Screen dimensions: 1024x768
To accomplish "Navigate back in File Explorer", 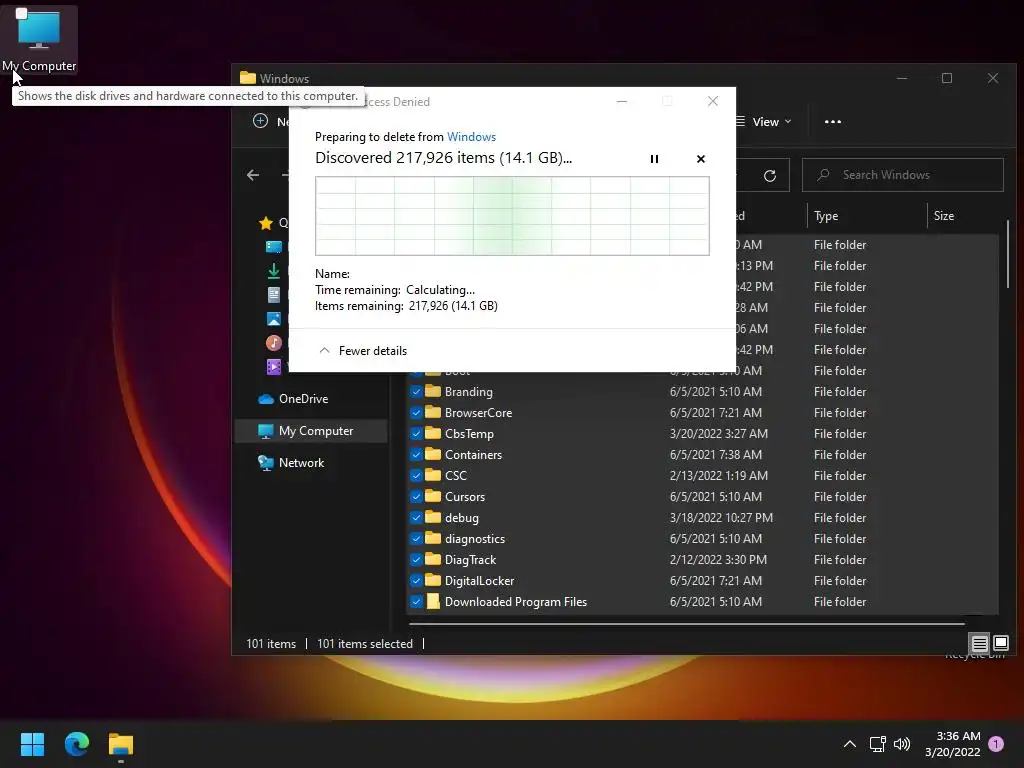I will point(253,174).
